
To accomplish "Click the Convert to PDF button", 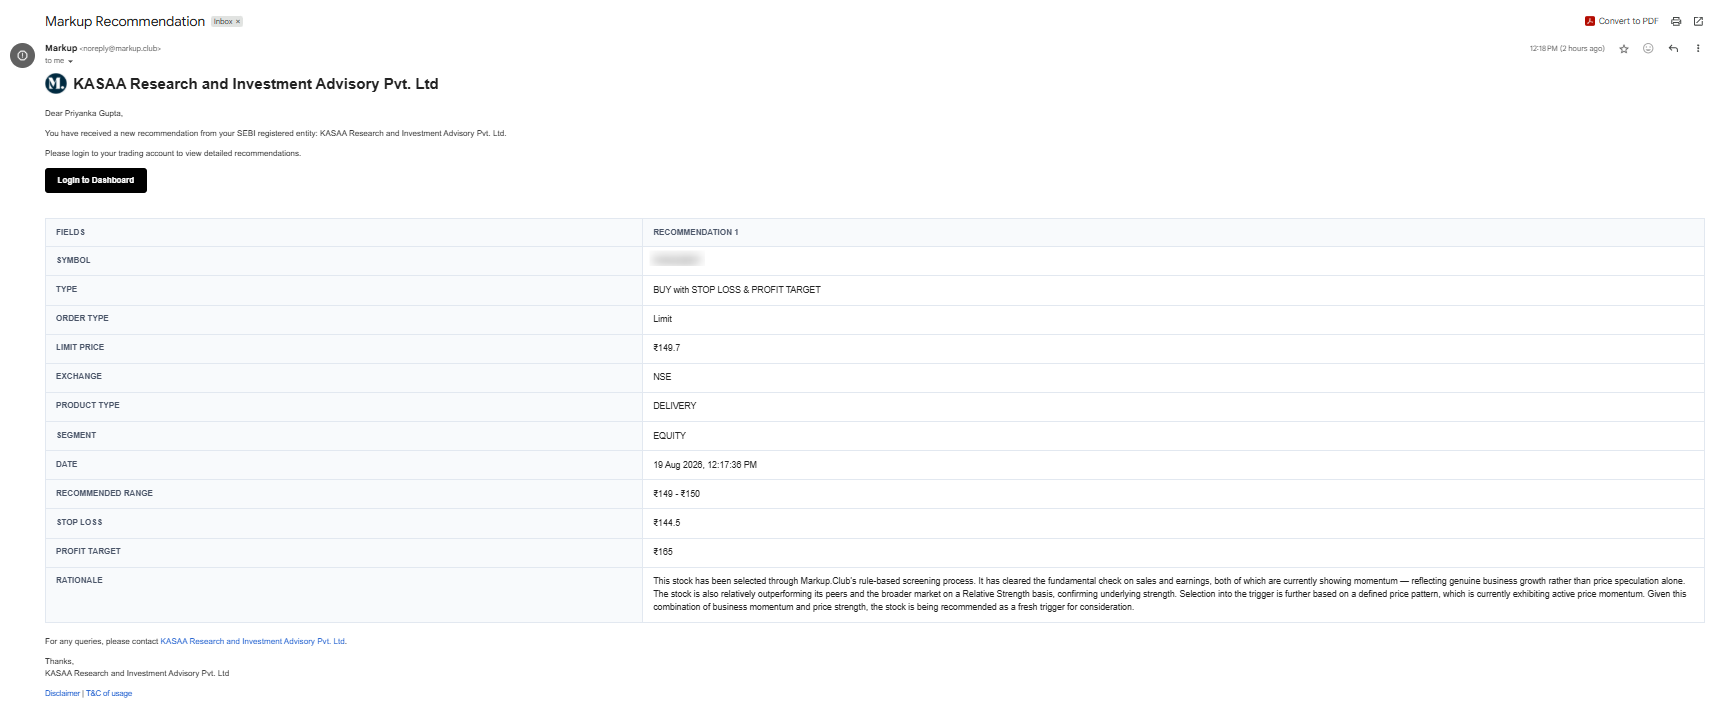I will [x=1621, y=21].
